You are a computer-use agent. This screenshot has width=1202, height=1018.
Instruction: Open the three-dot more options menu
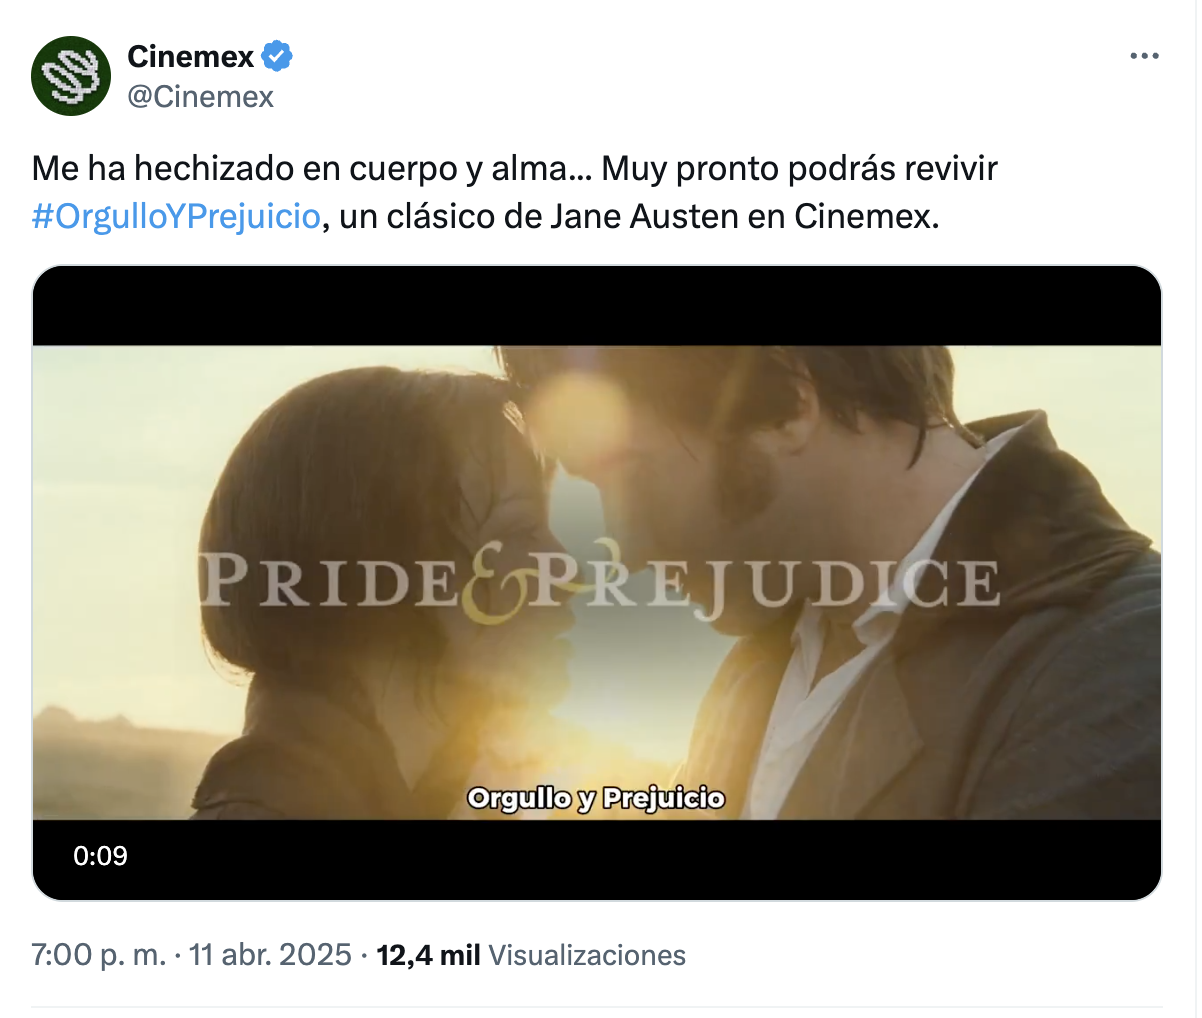point(1144,56)
